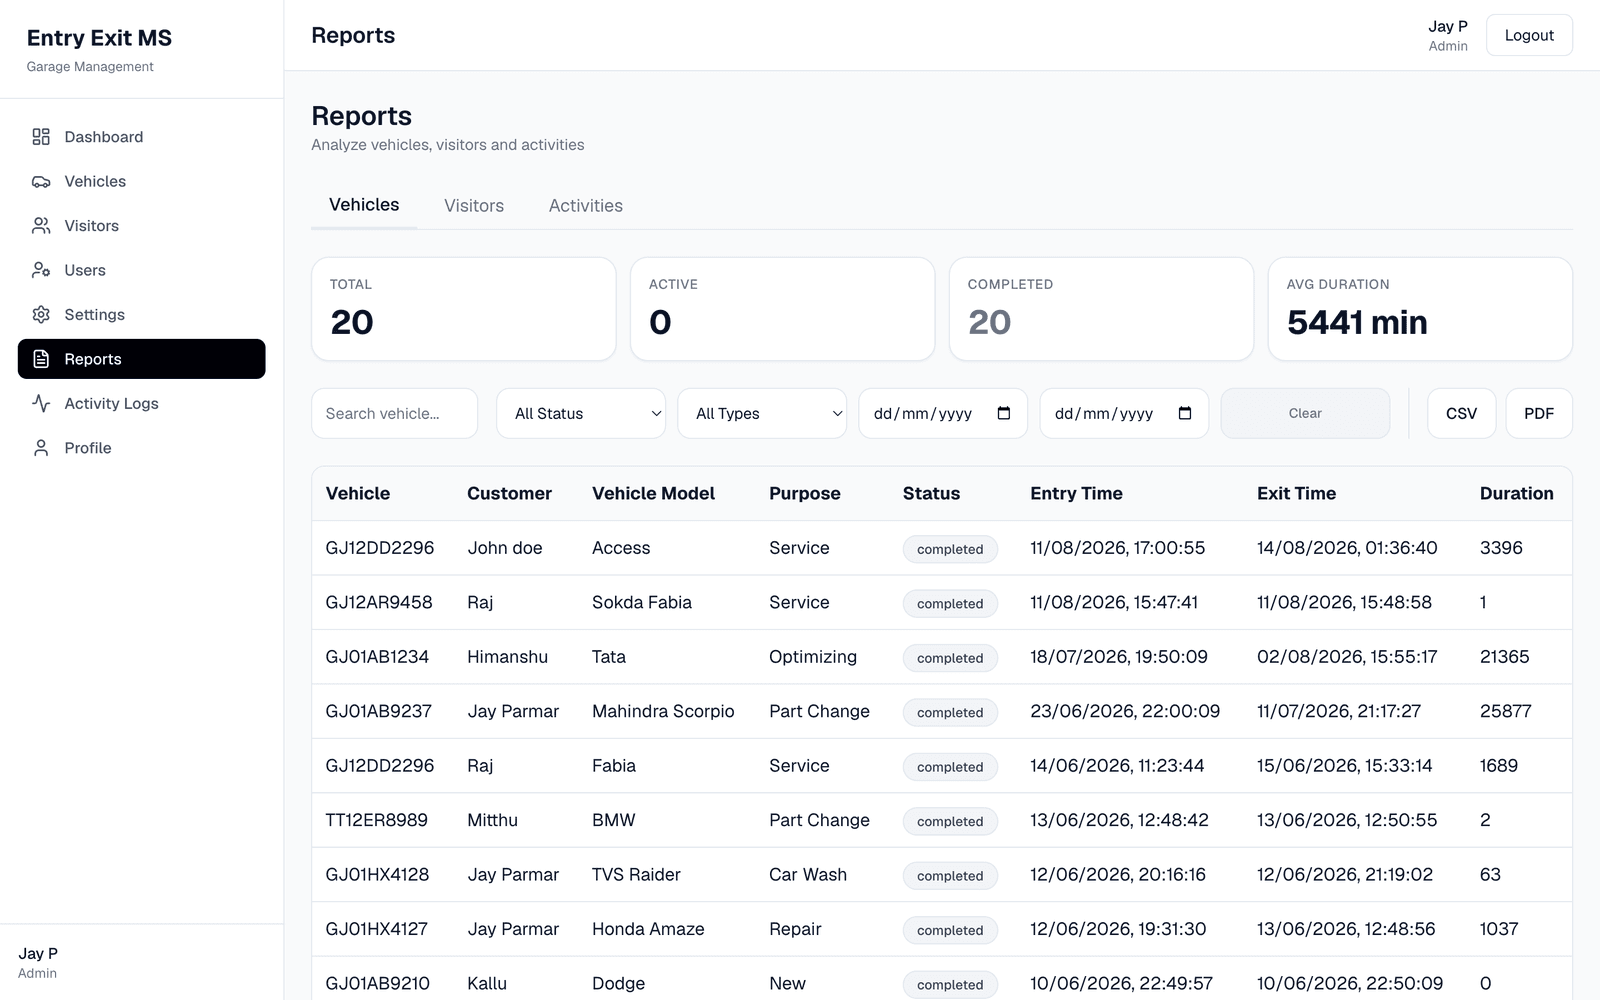Screen dimensions: 1600x1000
Task: Open Users in the sidebar
Action: click(x=142, y=270)
